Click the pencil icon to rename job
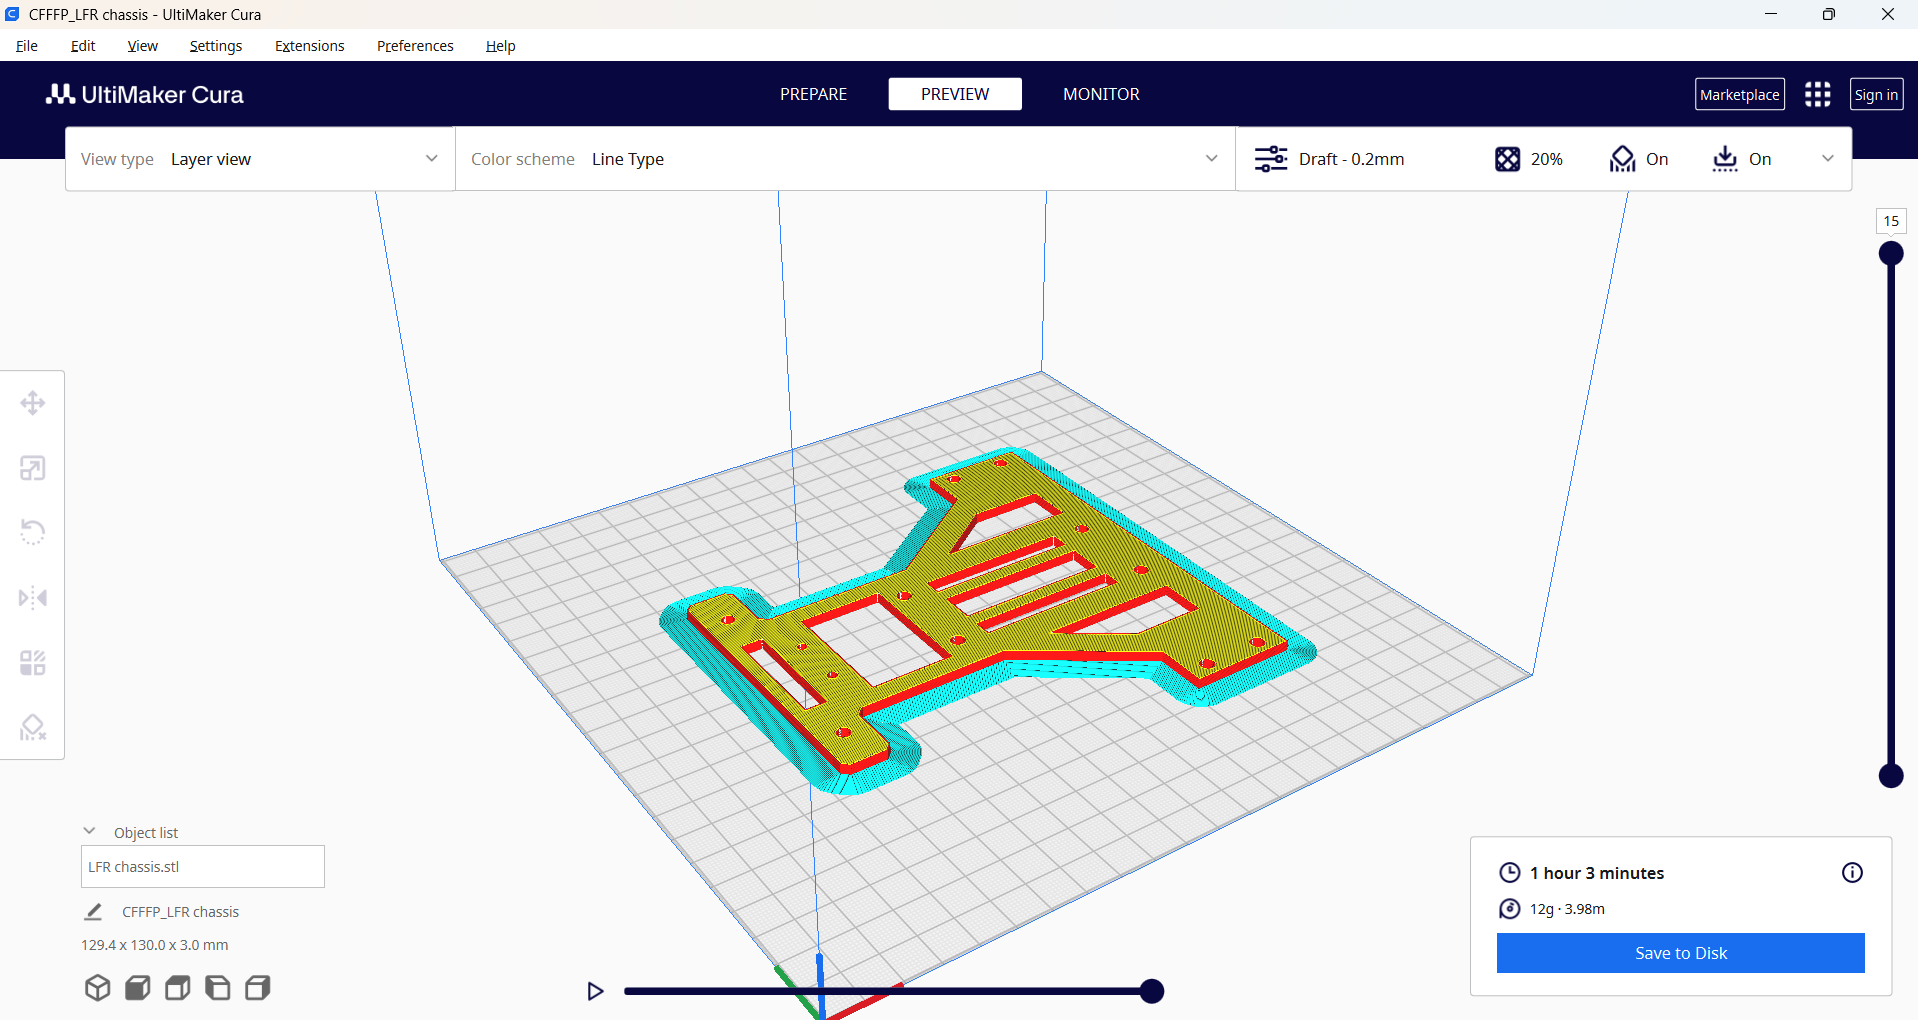 tap(93, 912)
